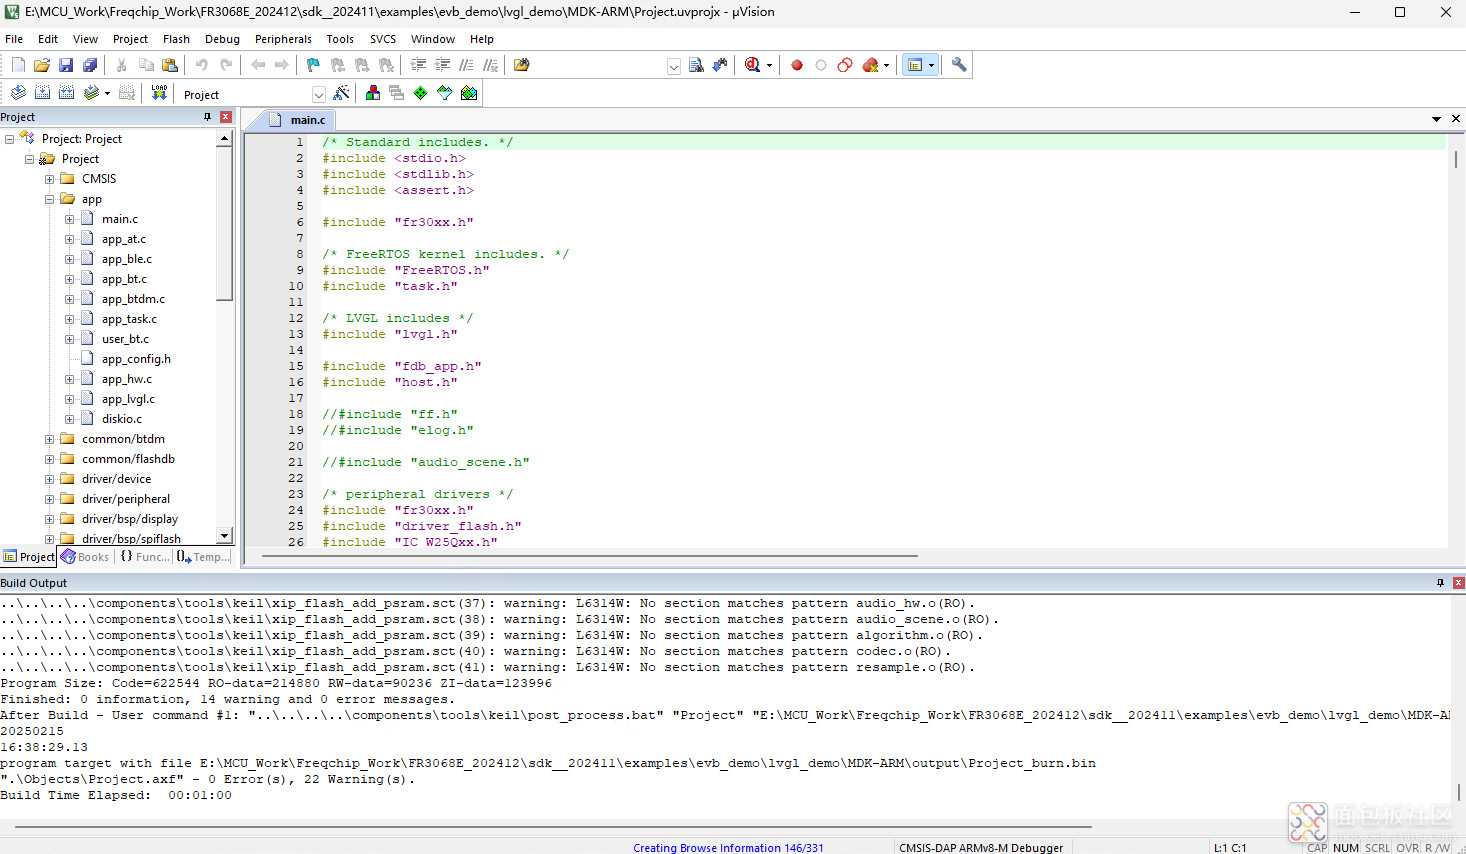The width and height of the screenshot is (1466, 854).
Task: Open the editor tab list dropdown arrow
Action: (x=1436, y=119)
